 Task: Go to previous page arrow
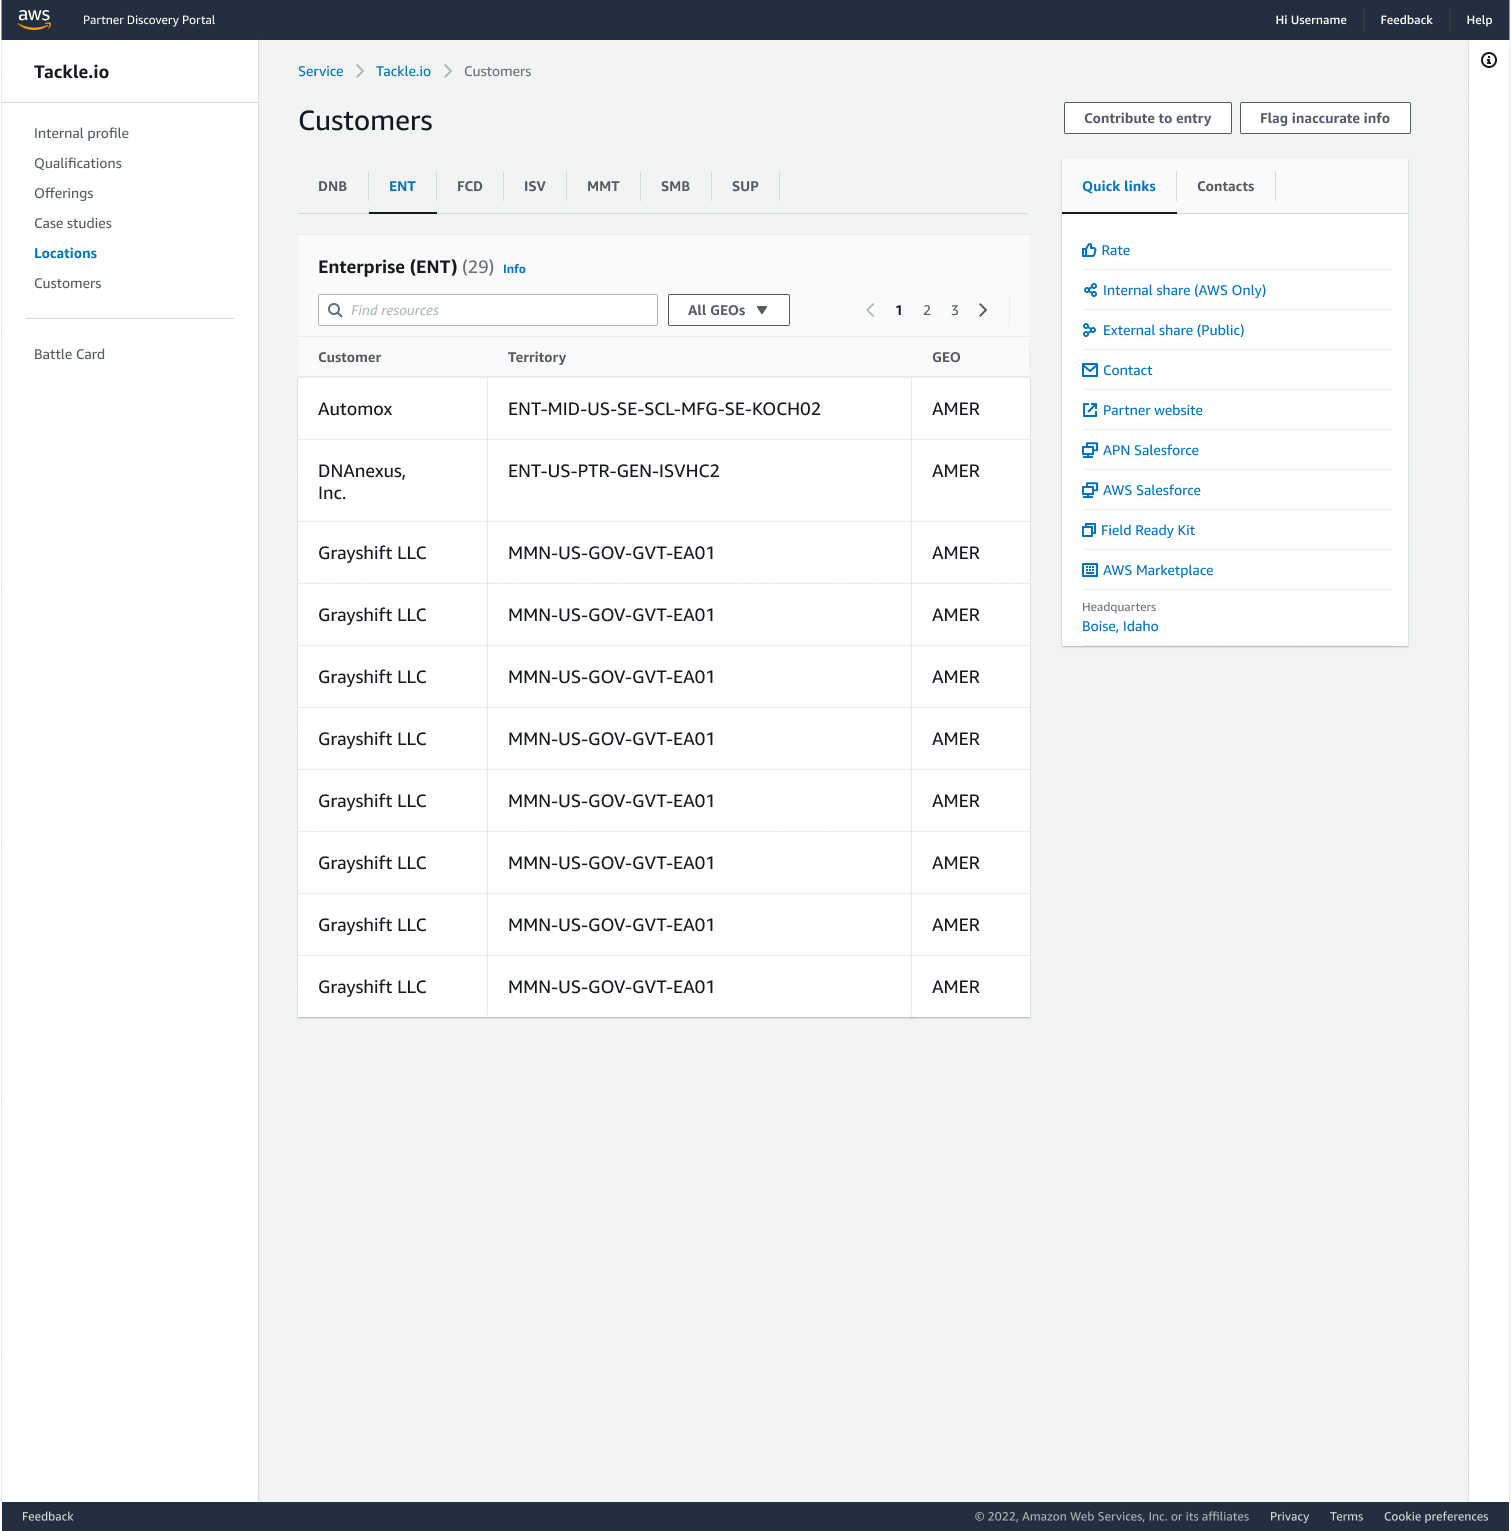point(870,310)
